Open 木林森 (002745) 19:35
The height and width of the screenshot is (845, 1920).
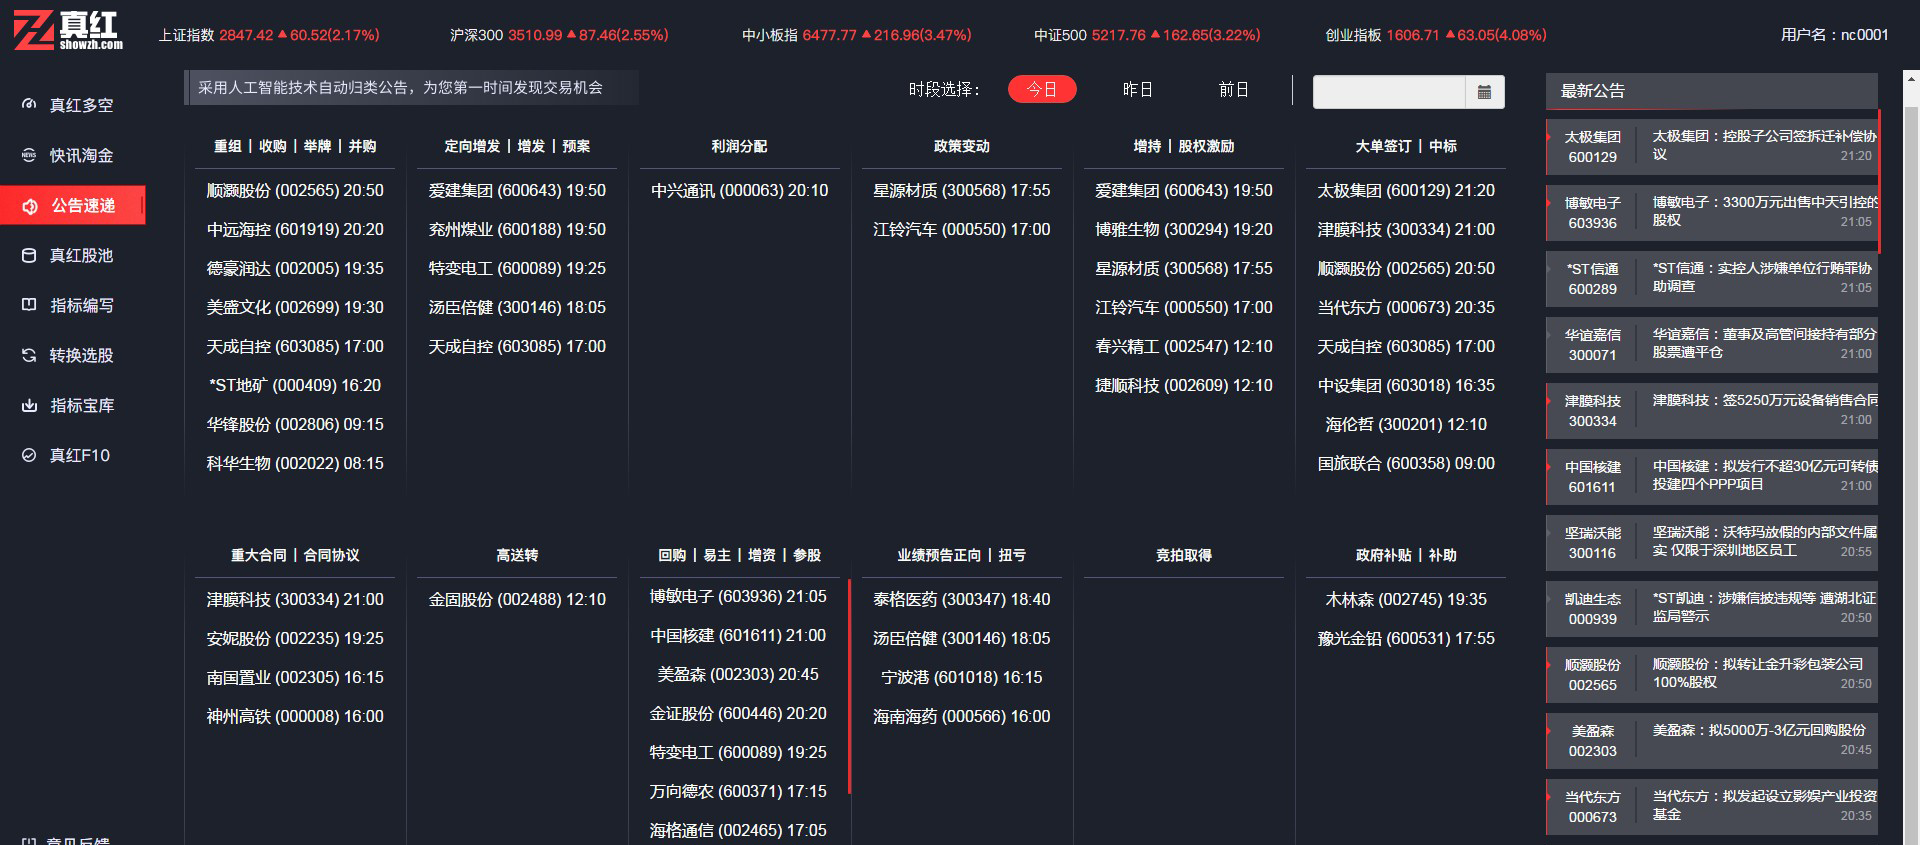pyautogui.click(x=1405, y=599)
